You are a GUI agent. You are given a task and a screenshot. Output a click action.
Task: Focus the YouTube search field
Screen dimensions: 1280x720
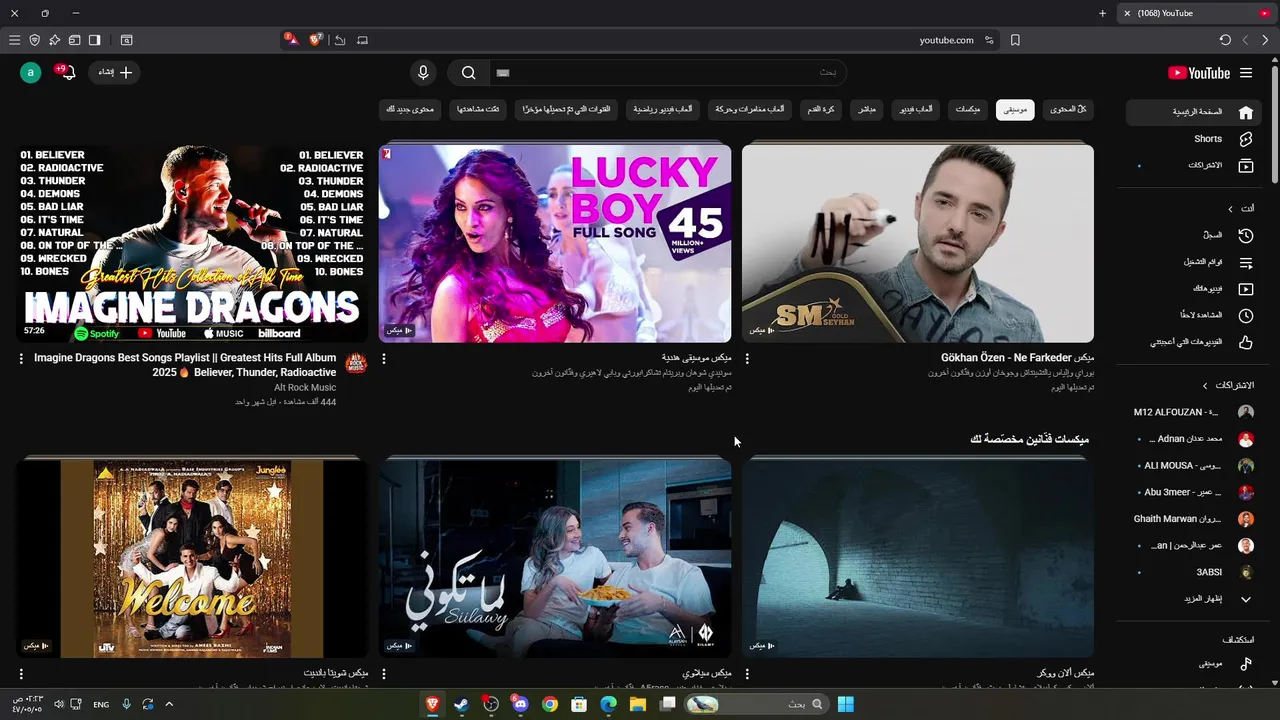667,73
